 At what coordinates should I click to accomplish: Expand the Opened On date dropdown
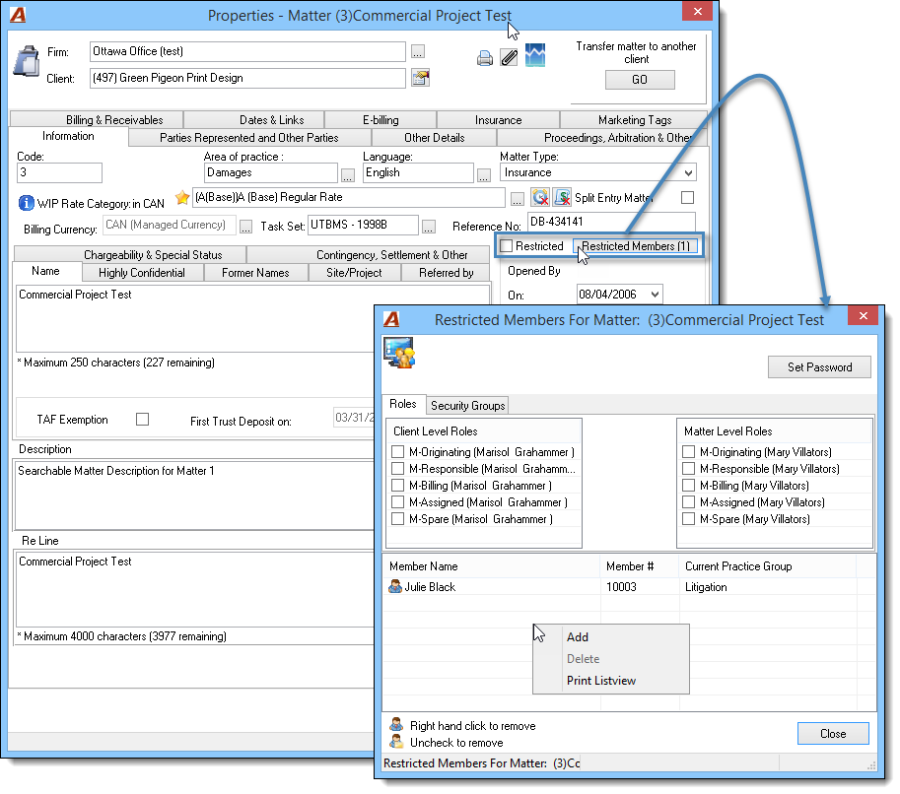pyautogui.click(x=655, y=295)
